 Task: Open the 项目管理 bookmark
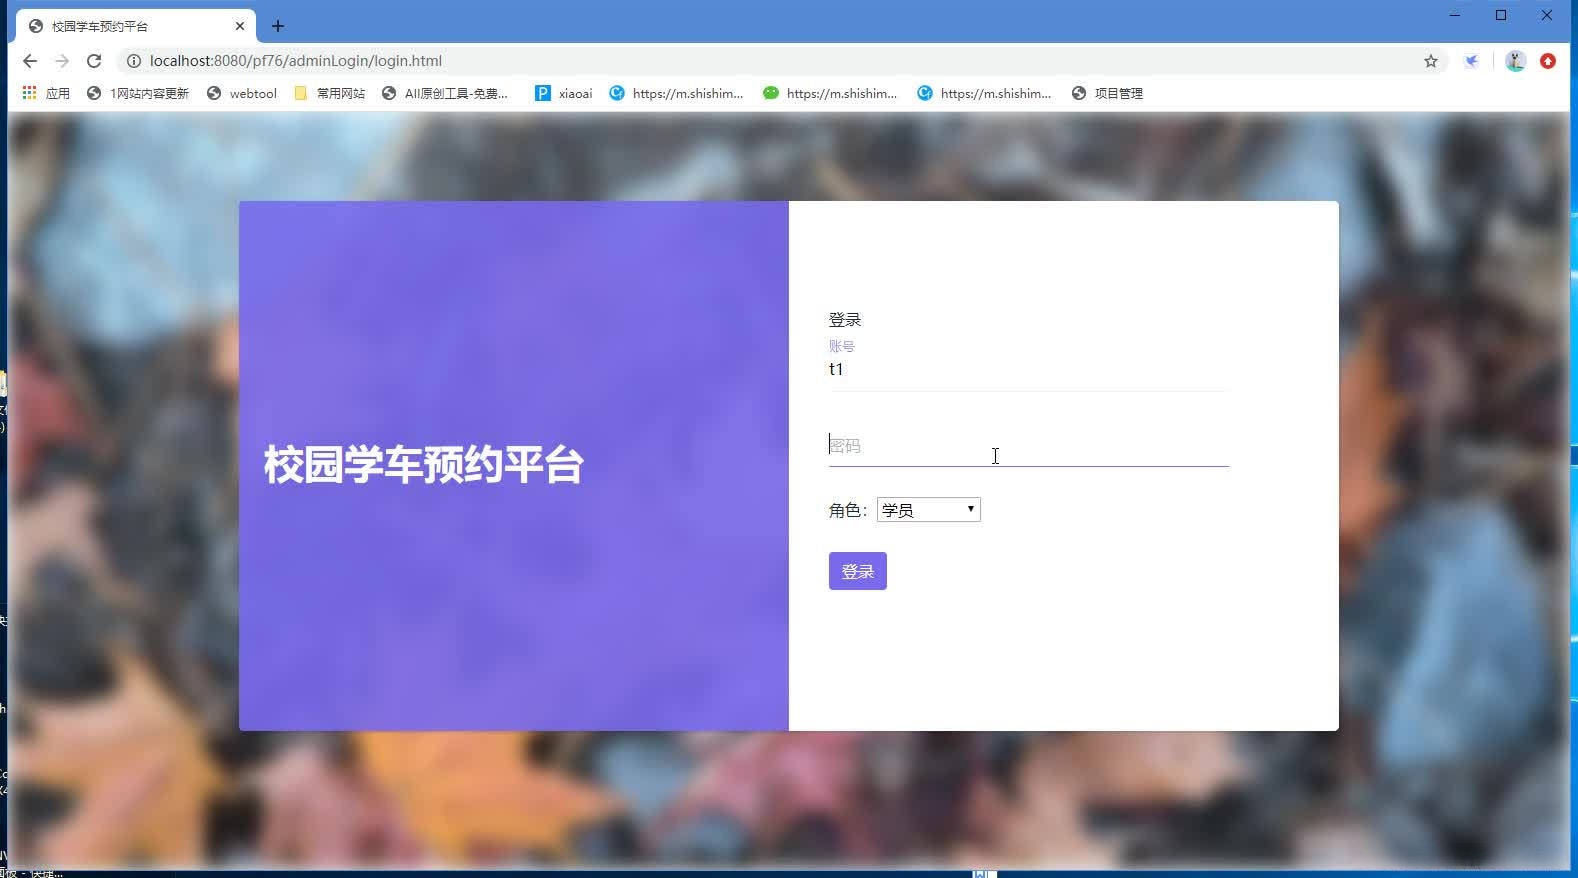[1107, 93]
